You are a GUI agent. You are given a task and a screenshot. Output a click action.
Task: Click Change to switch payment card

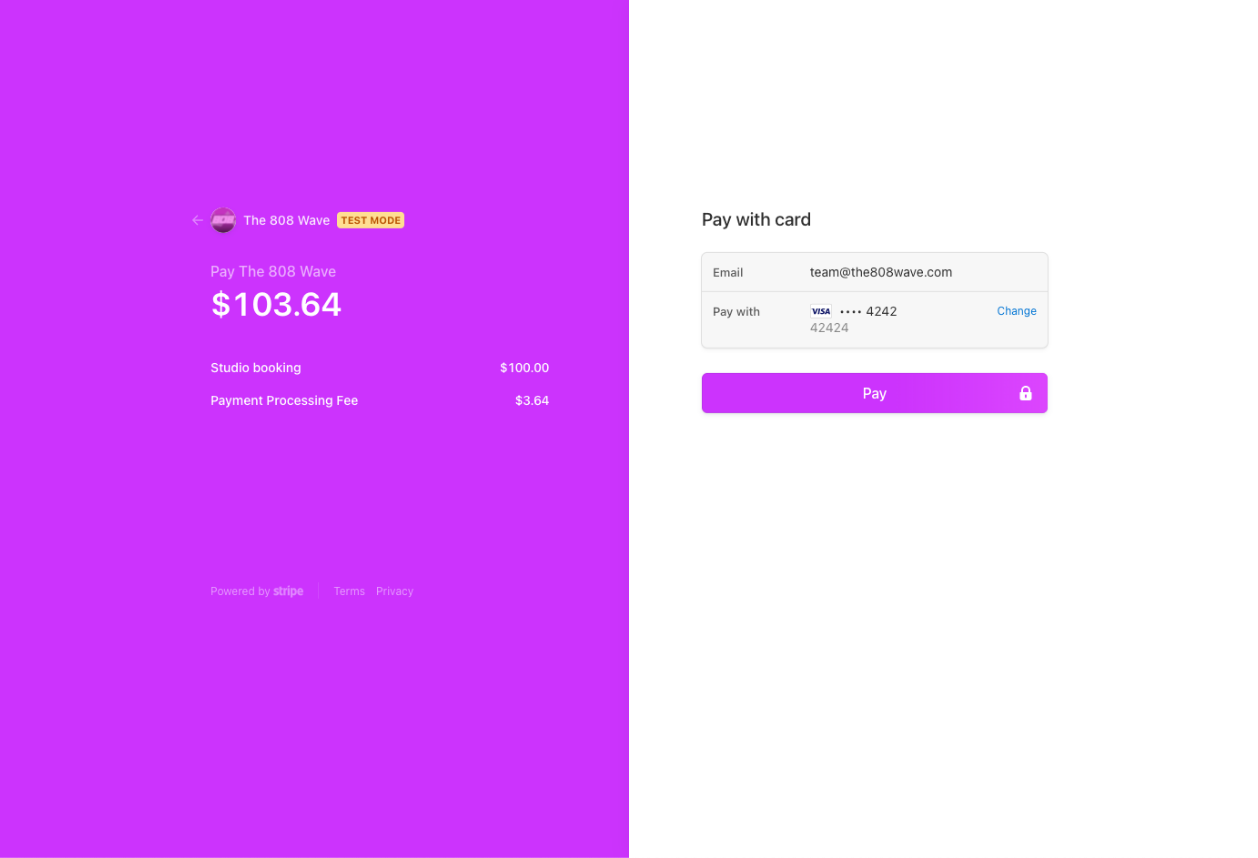coord(1016,311)
